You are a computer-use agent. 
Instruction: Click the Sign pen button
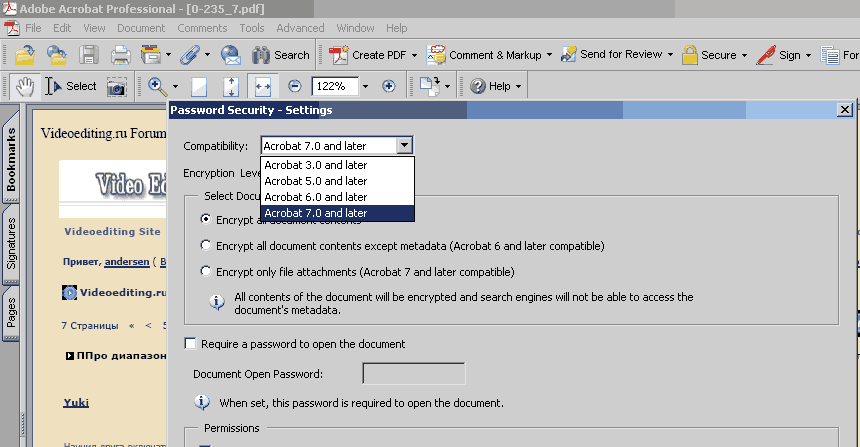pos(778,55)
